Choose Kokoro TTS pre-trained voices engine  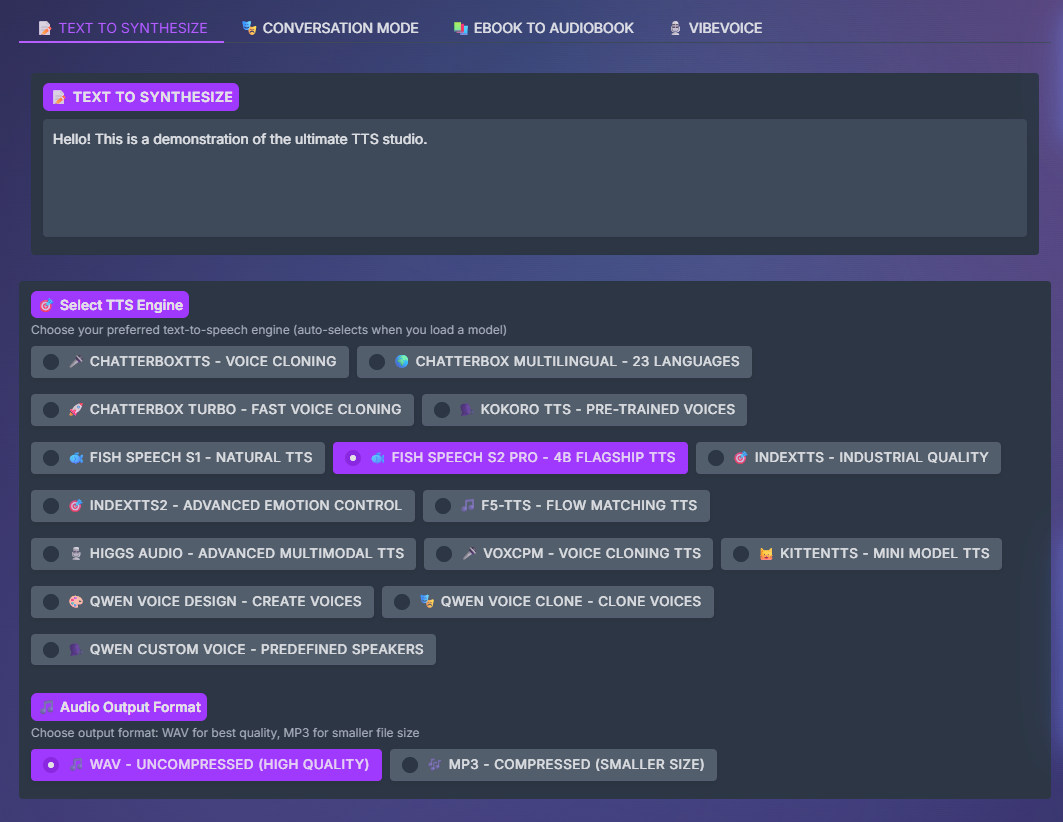442,409
